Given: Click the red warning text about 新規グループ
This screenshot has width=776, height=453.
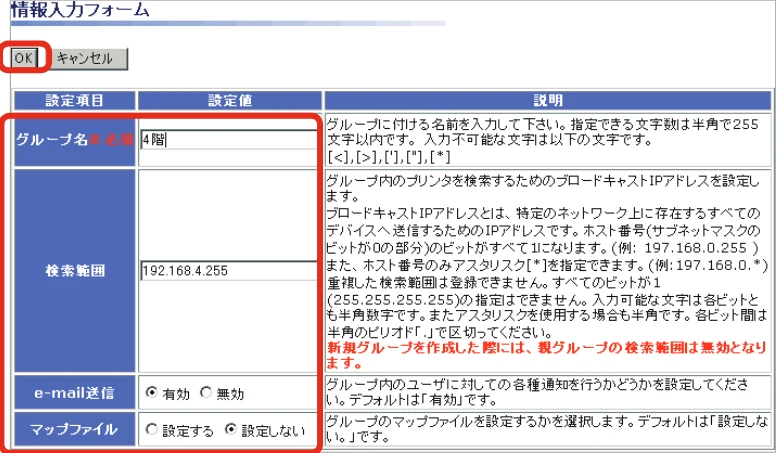Looking at the screenshot, I should 546,355.
